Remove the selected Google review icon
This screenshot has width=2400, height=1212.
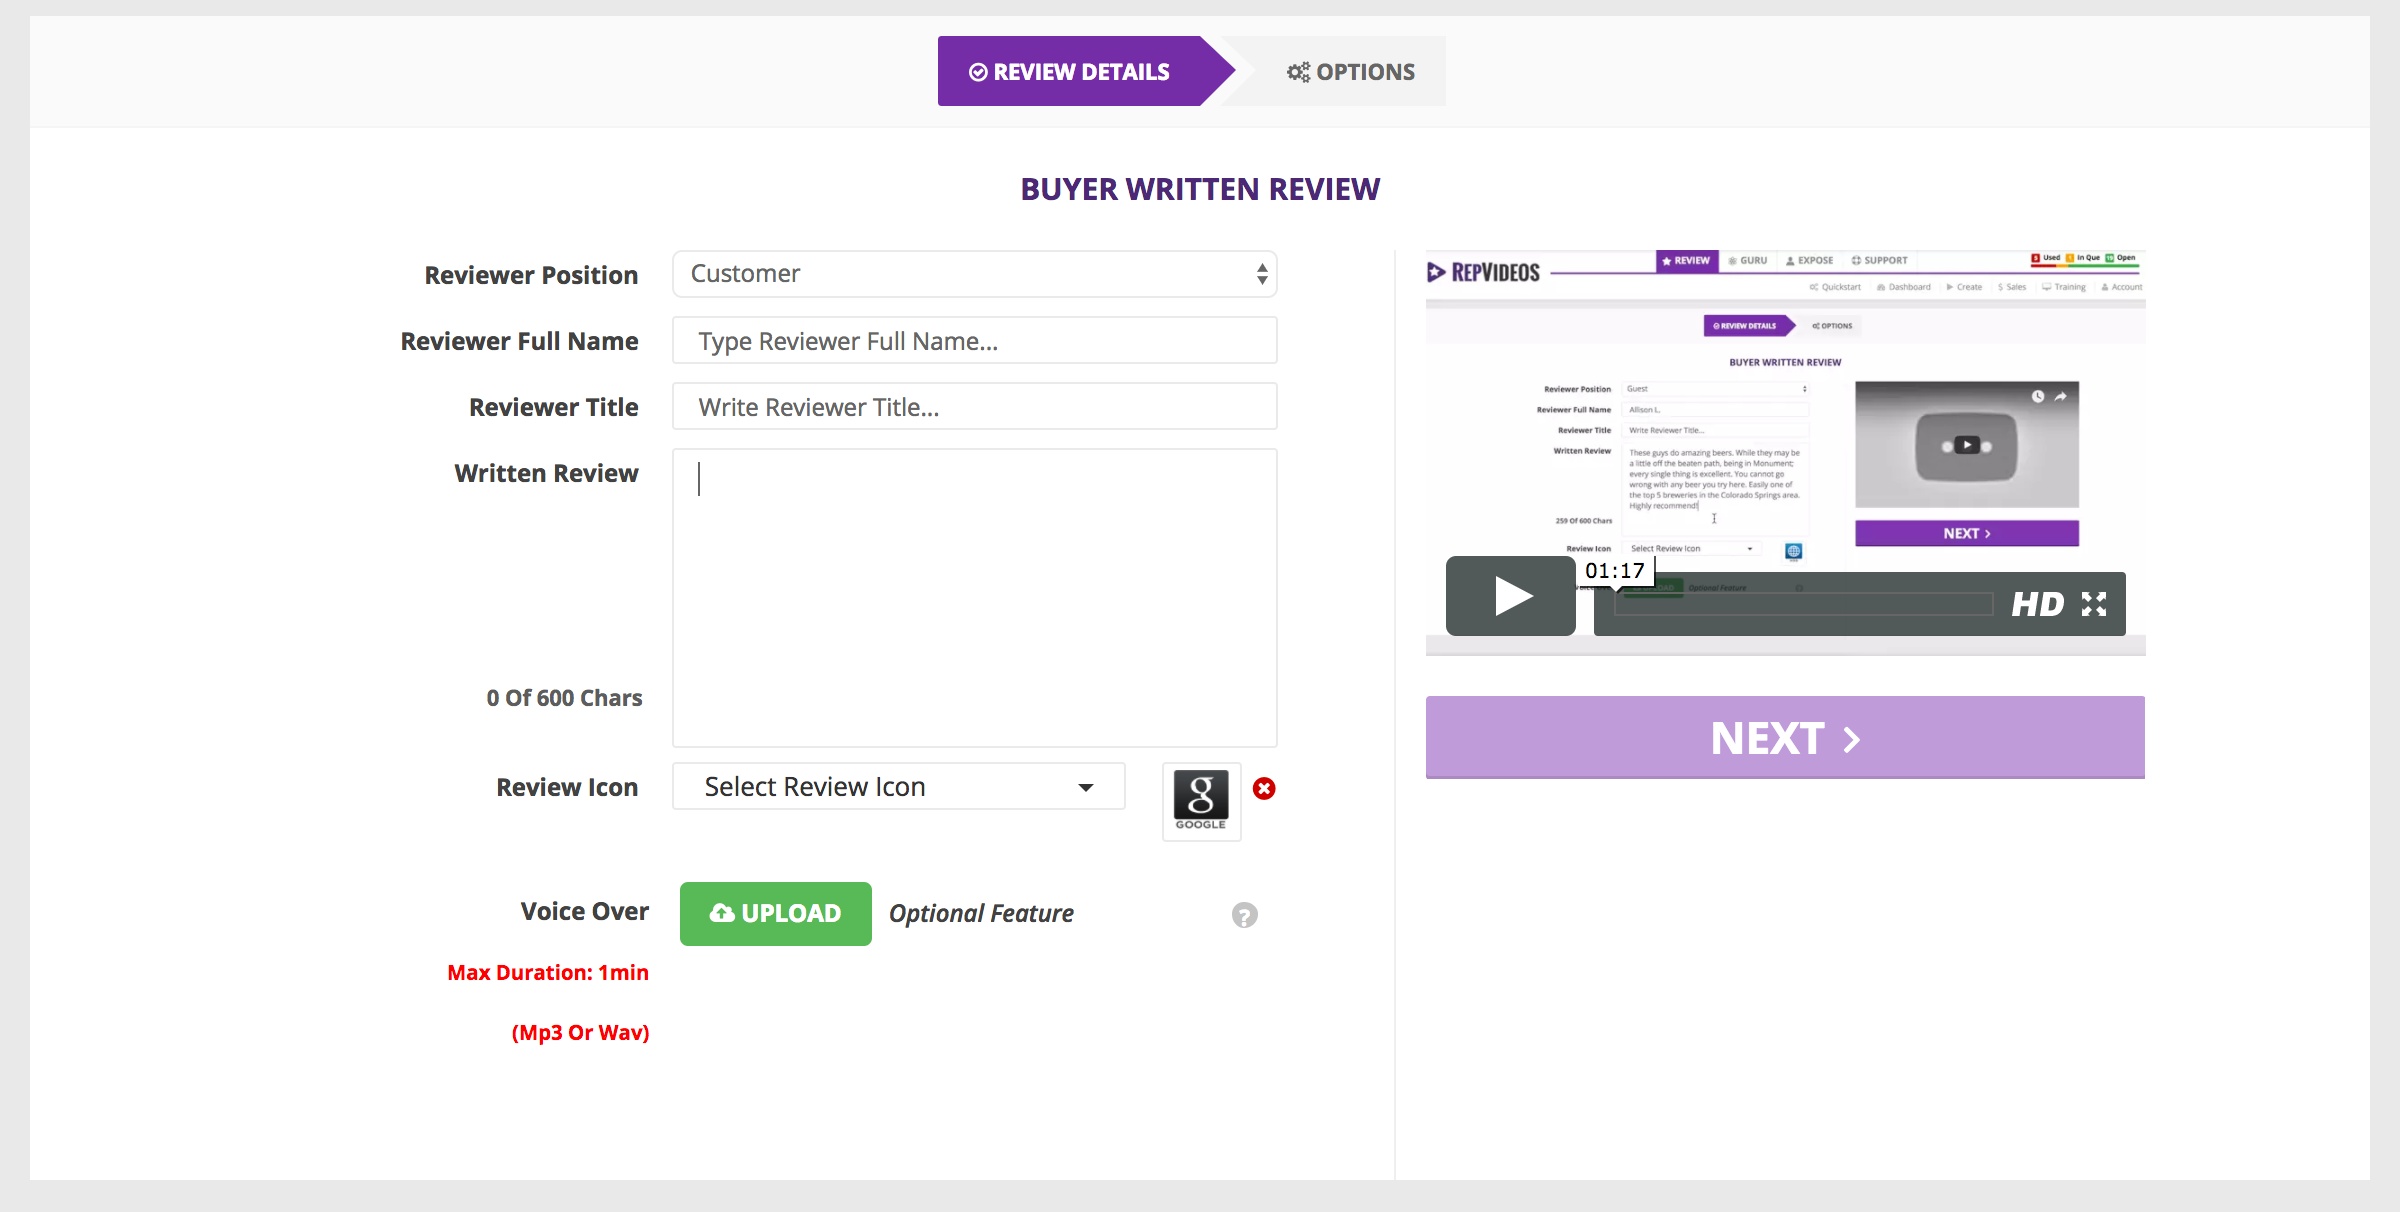point(1264,789)
